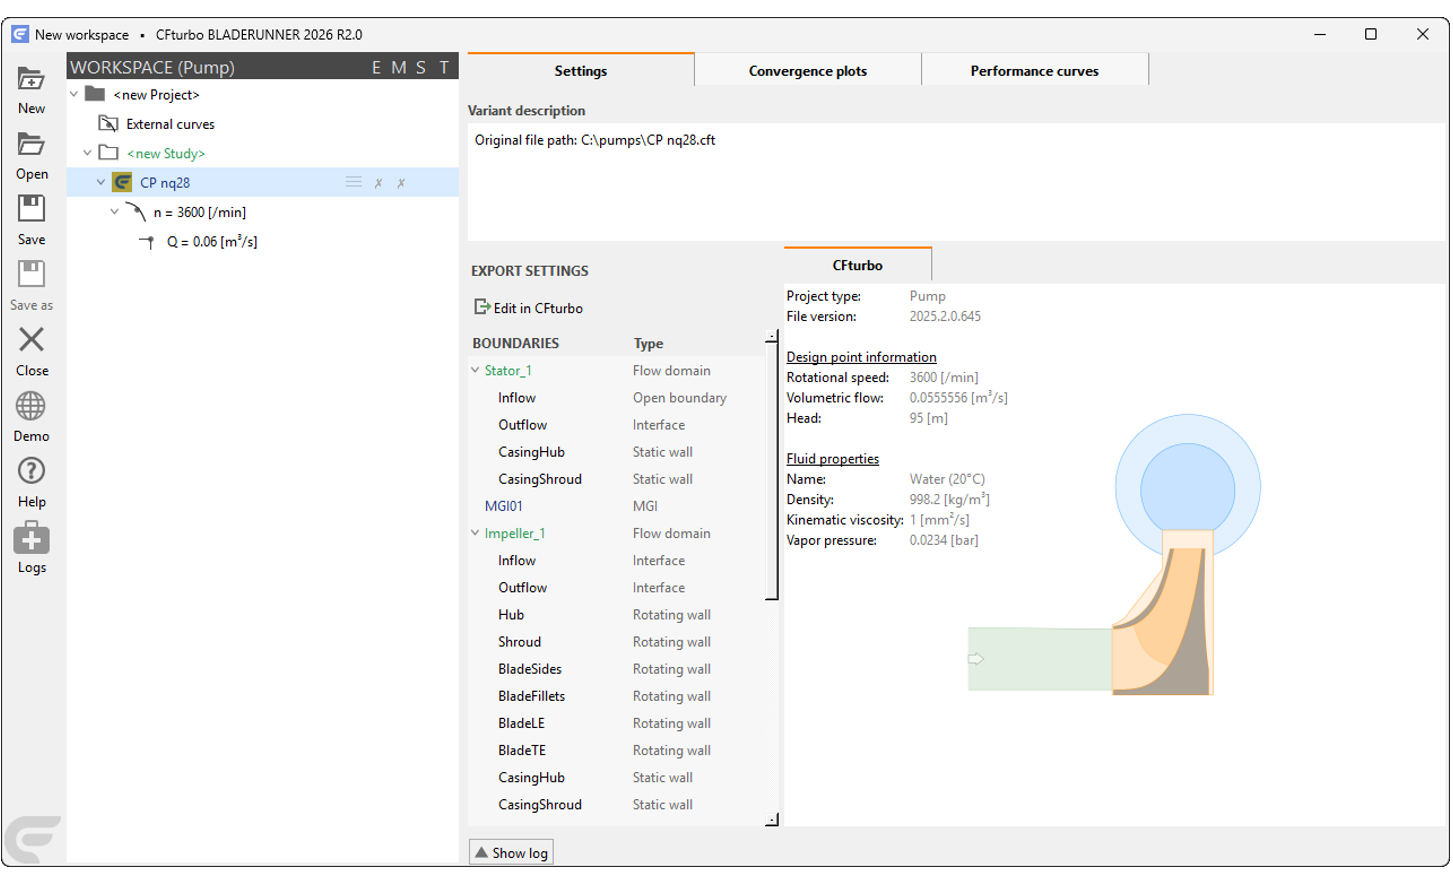Click the Edit in CFturbo export icon
The width and height of the screenshot is (1453, 888).
(x=482, y=307)
